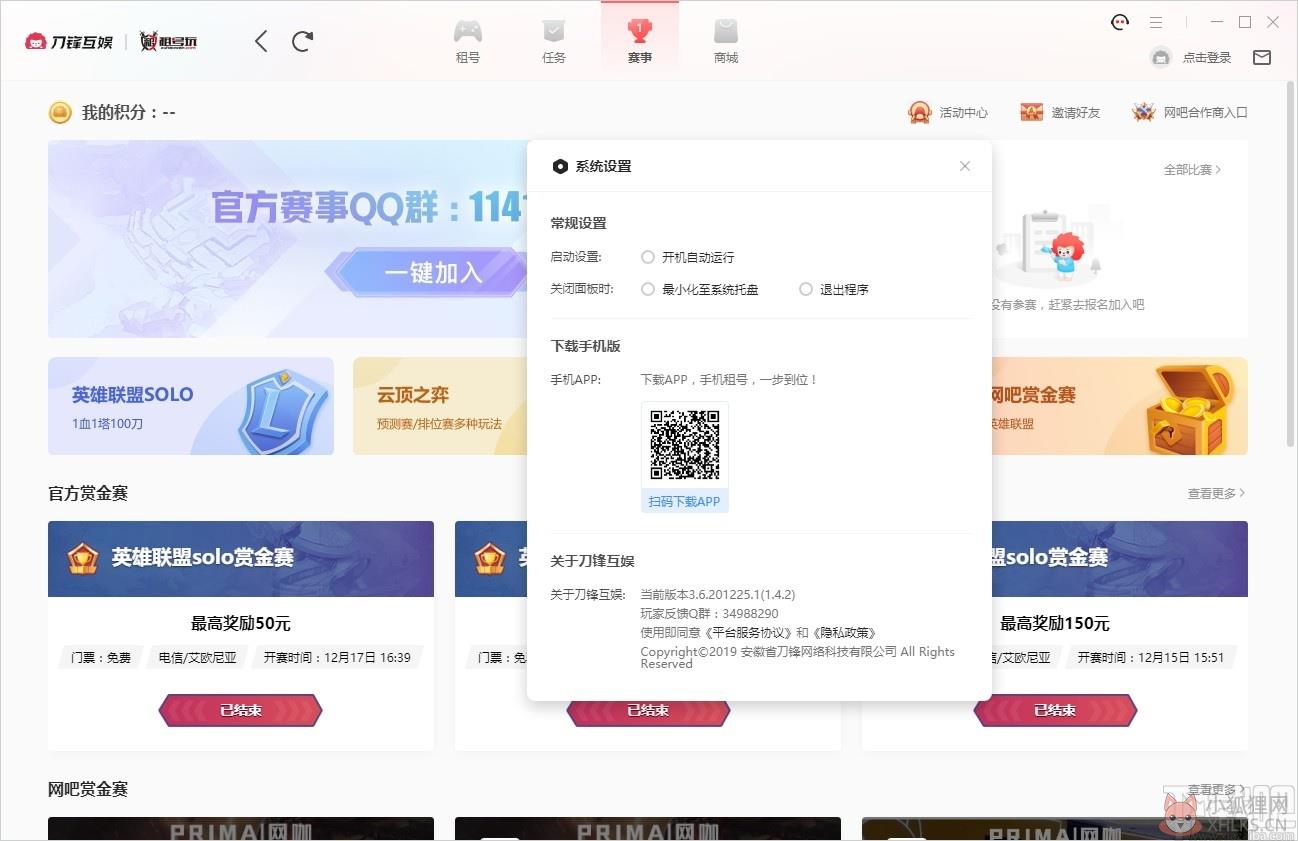The image size is (1298, 841).
Task: Open 《平台服务协议》 link
Action: [750, 633]
